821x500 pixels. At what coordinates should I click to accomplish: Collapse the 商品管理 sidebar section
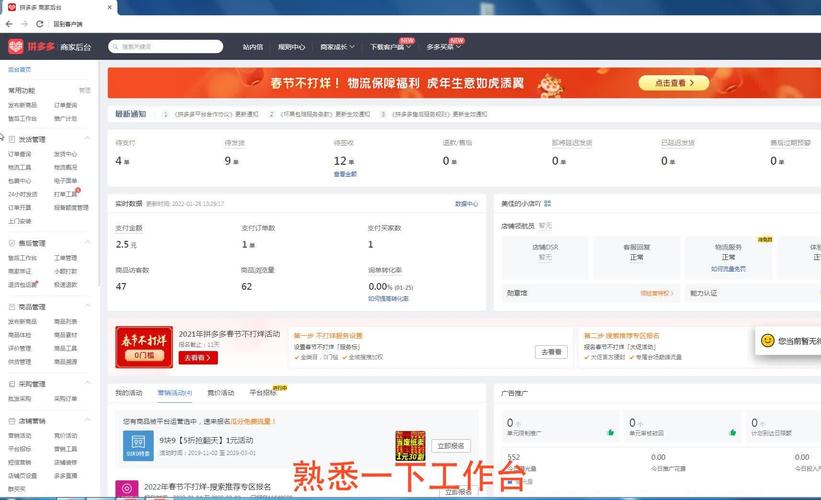pos(87,306)
